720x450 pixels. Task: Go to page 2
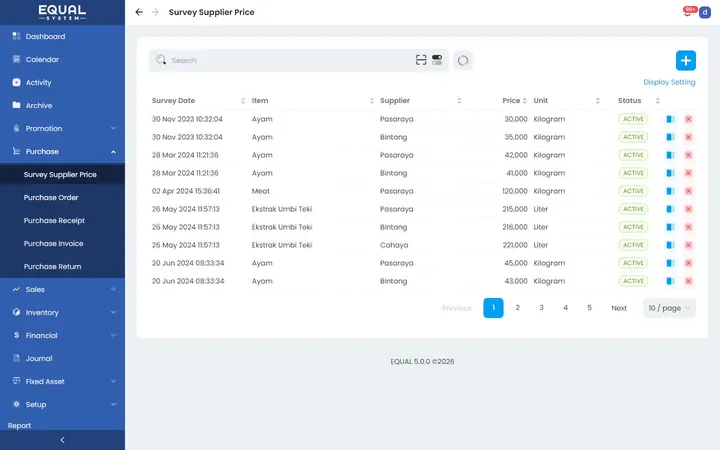click(518, 308)
